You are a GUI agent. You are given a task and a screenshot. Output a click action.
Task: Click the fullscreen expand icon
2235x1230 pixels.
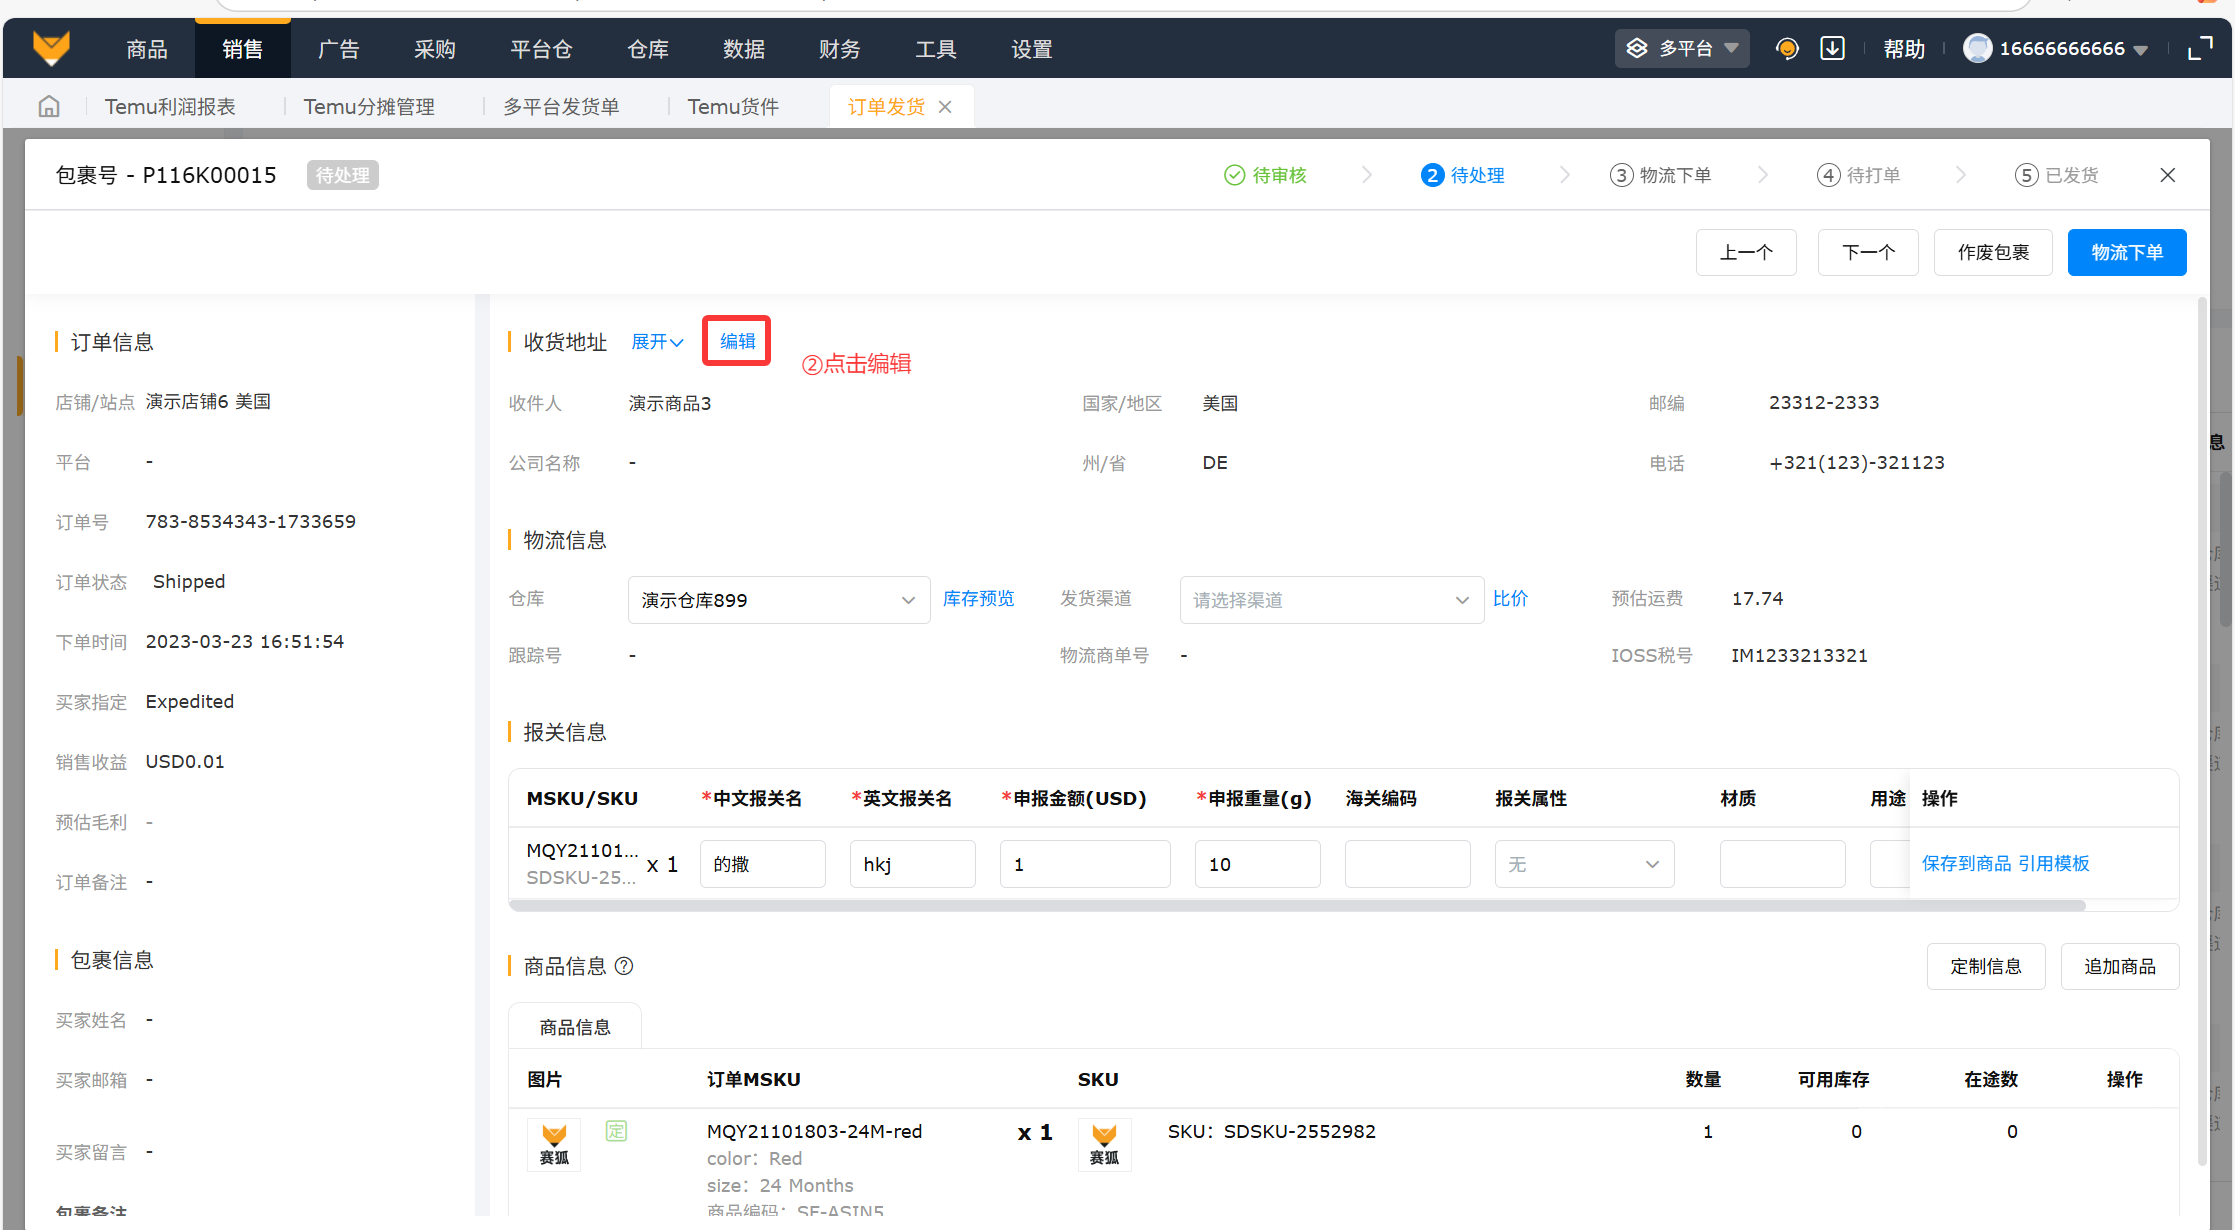pyautogui.click(x=2200, y=48)
